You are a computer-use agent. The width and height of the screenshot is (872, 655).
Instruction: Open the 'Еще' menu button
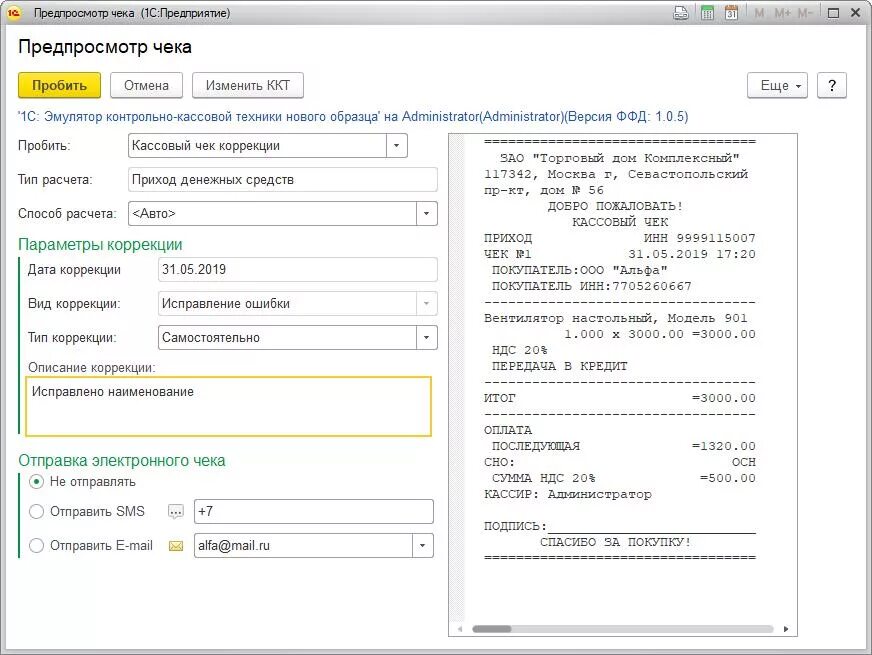(777, 86)
